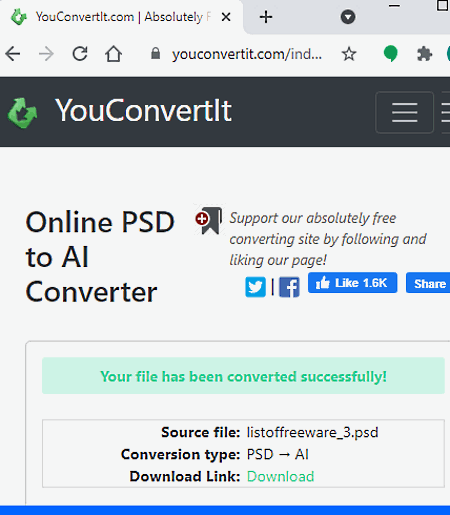Close the YouConvertIt.com tab

(226, 17)
